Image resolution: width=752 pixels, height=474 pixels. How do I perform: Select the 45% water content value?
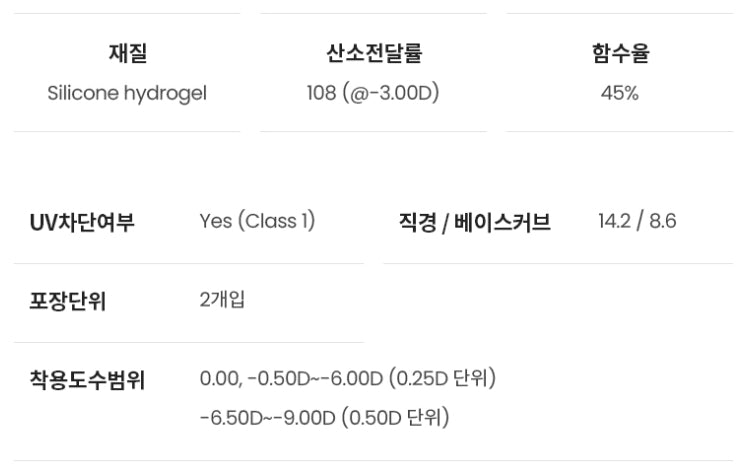coord(620,94)
